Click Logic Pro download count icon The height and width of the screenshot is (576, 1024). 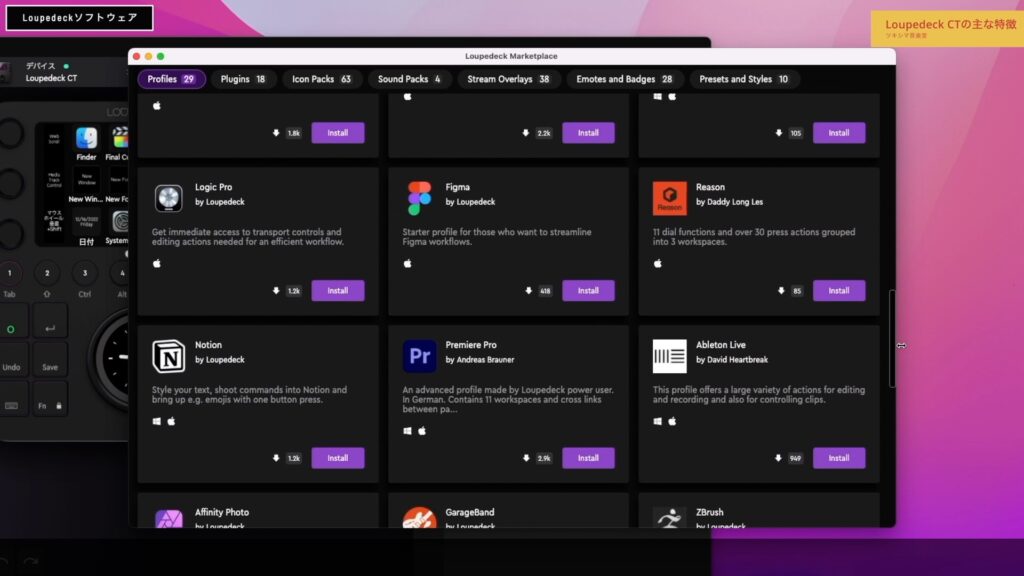(276, 291)
